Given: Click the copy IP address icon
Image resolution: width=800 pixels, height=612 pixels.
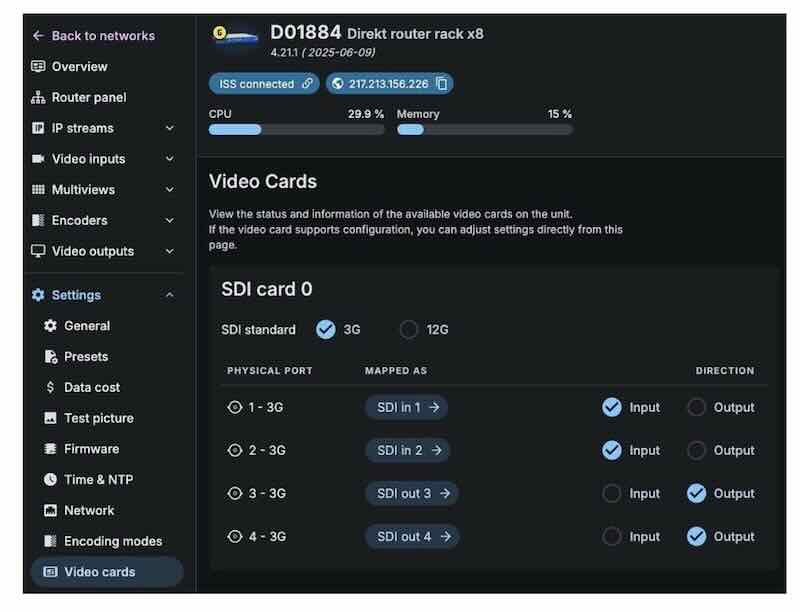Looking at the screenshot, I should pyautogui.click(x=442, y=84).
